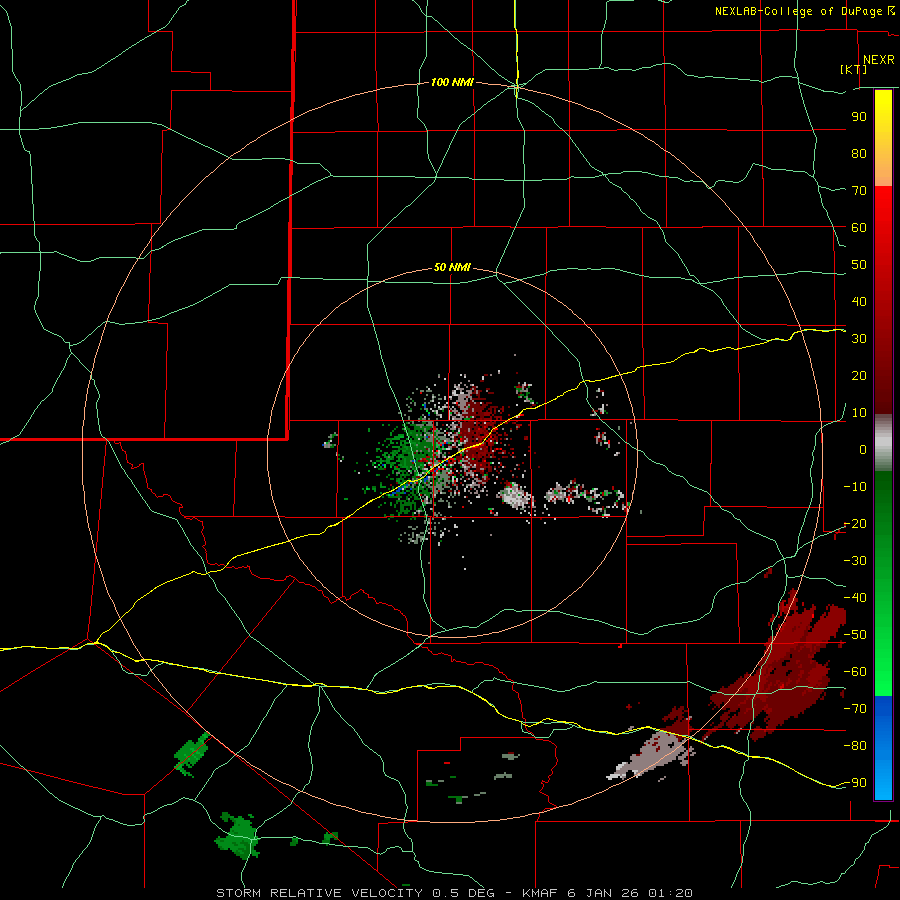Pick the -70 knot scale label
The height and width of the screenshot is (900, 900).
click(x=855, y=709)
